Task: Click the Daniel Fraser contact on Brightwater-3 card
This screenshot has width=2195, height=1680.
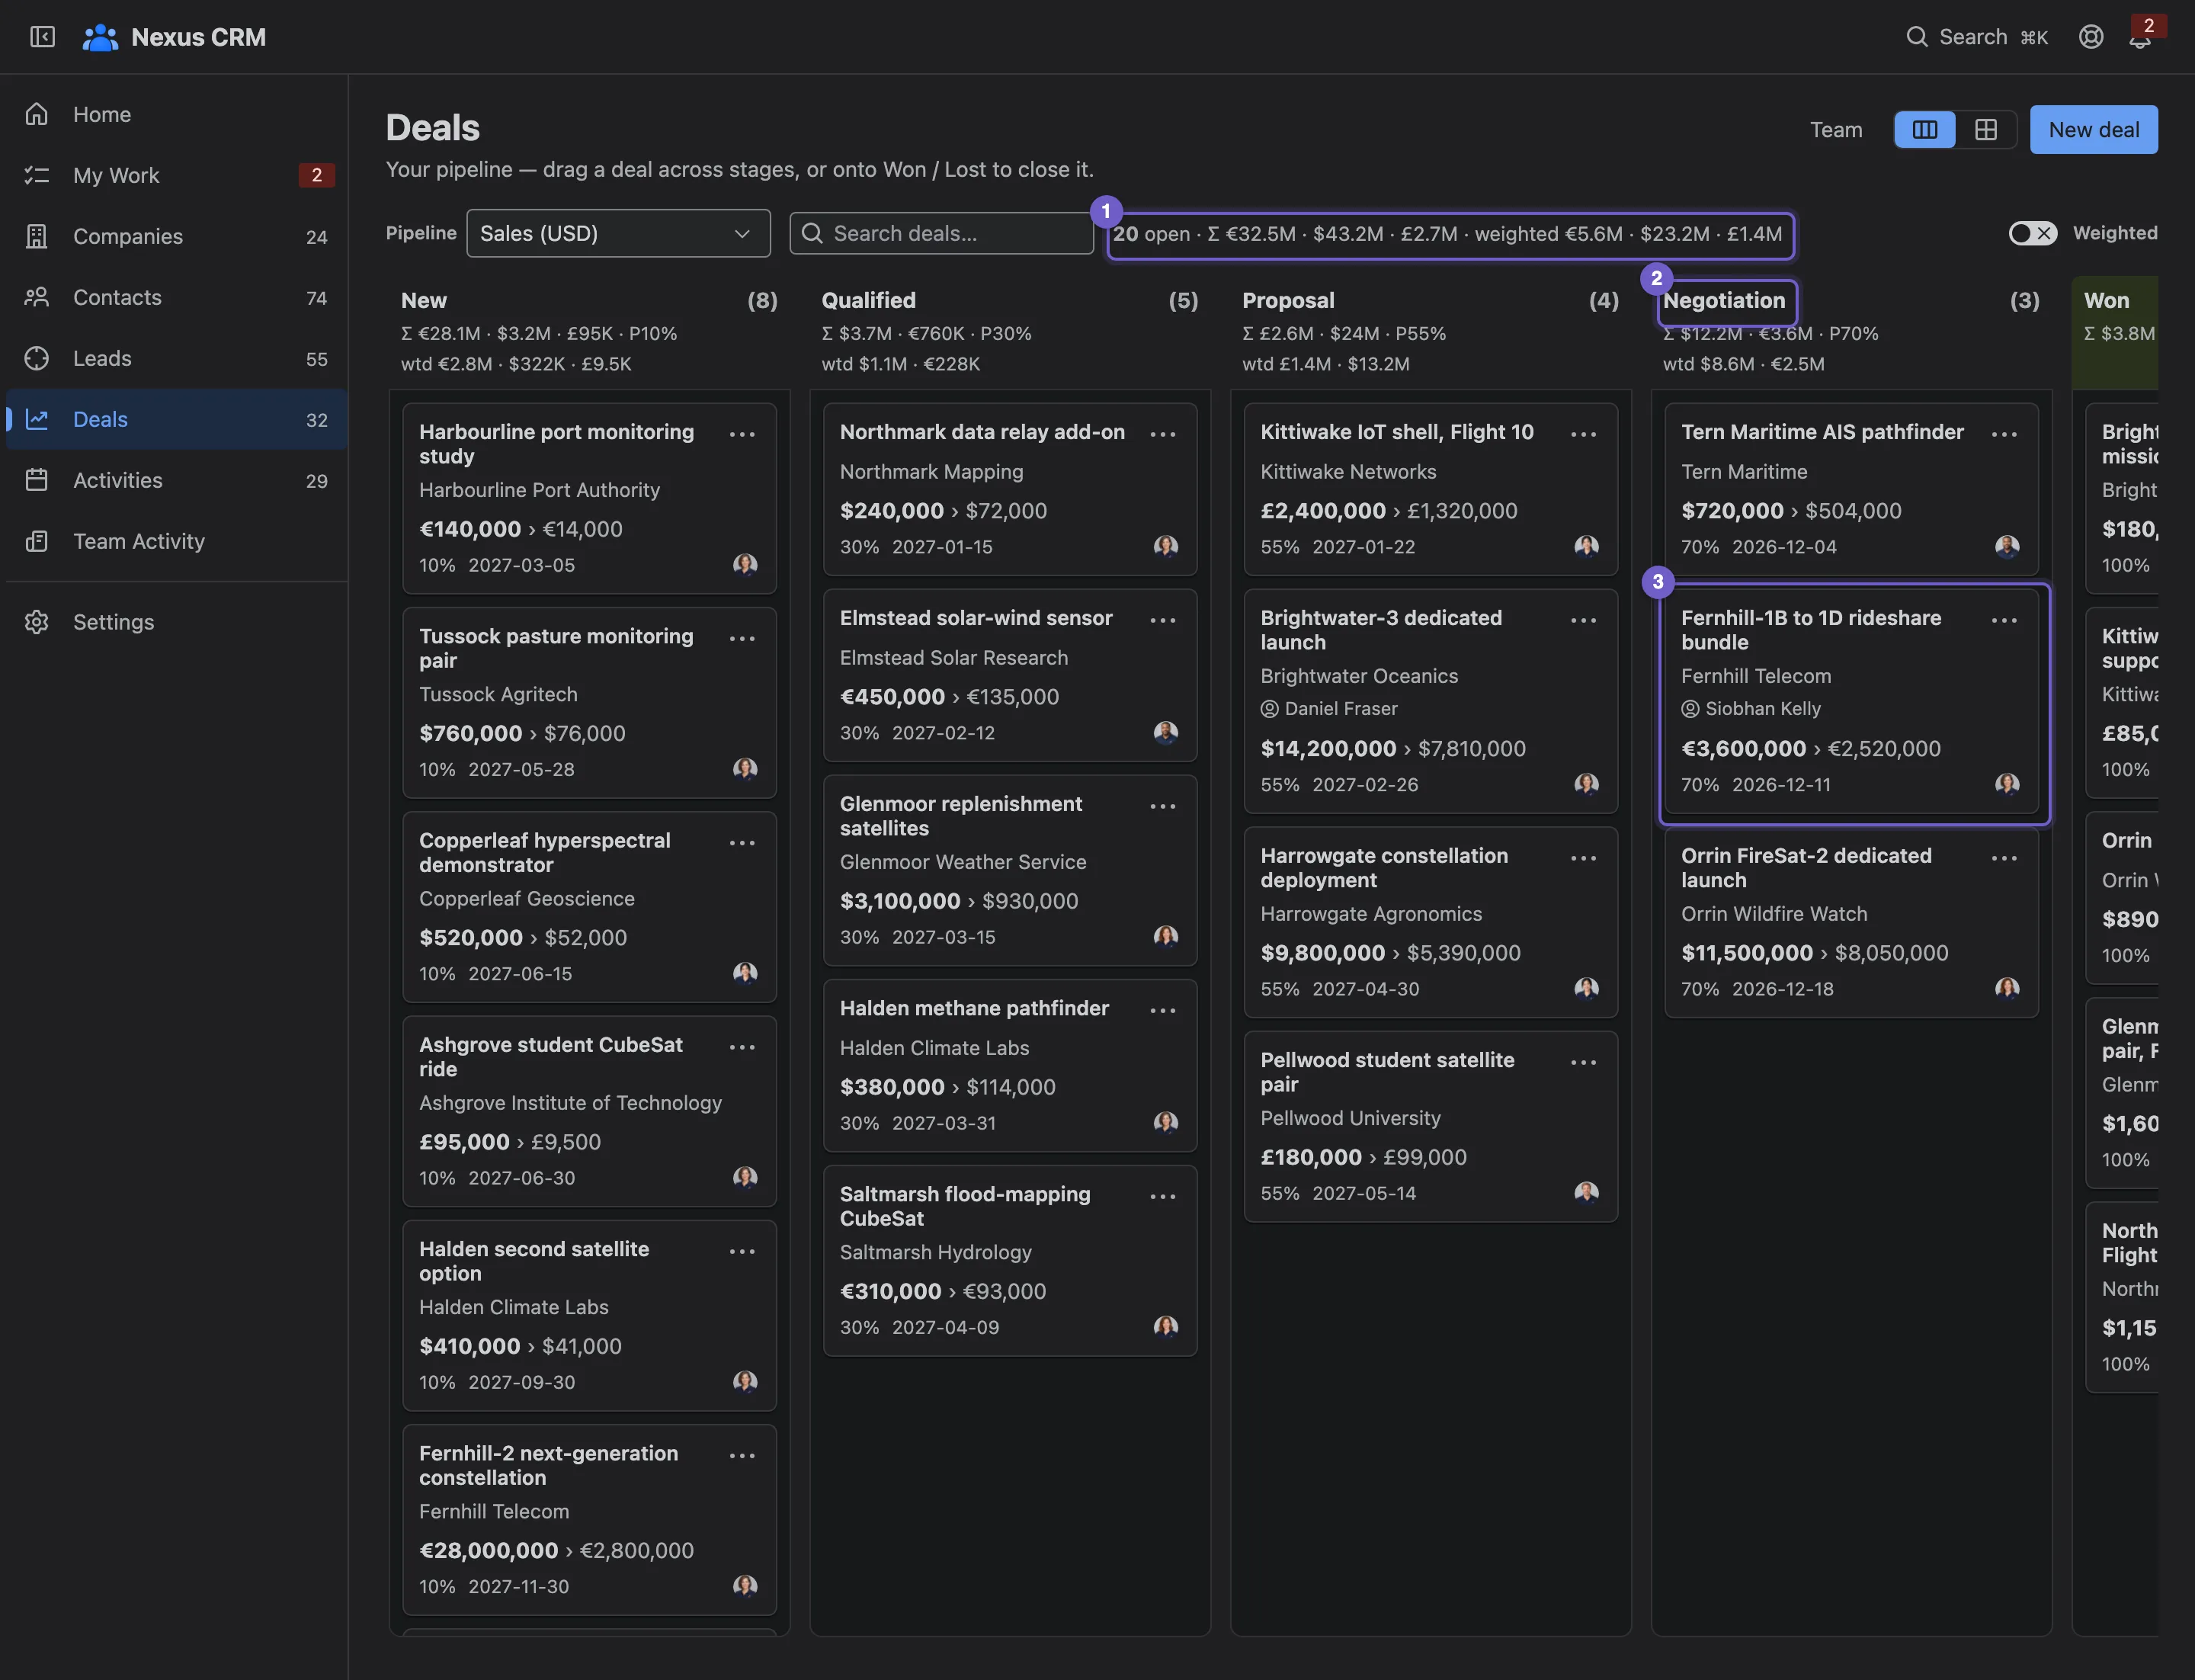Action: (1329, 709)
